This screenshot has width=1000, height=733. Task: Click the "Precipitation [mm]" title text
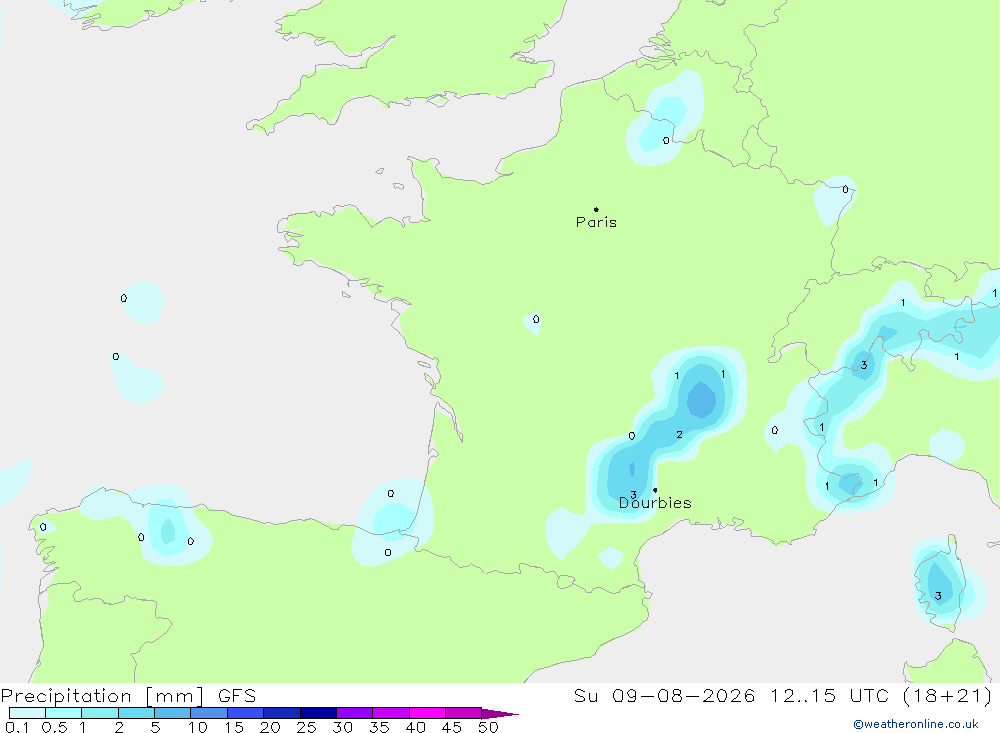(103, 696)
